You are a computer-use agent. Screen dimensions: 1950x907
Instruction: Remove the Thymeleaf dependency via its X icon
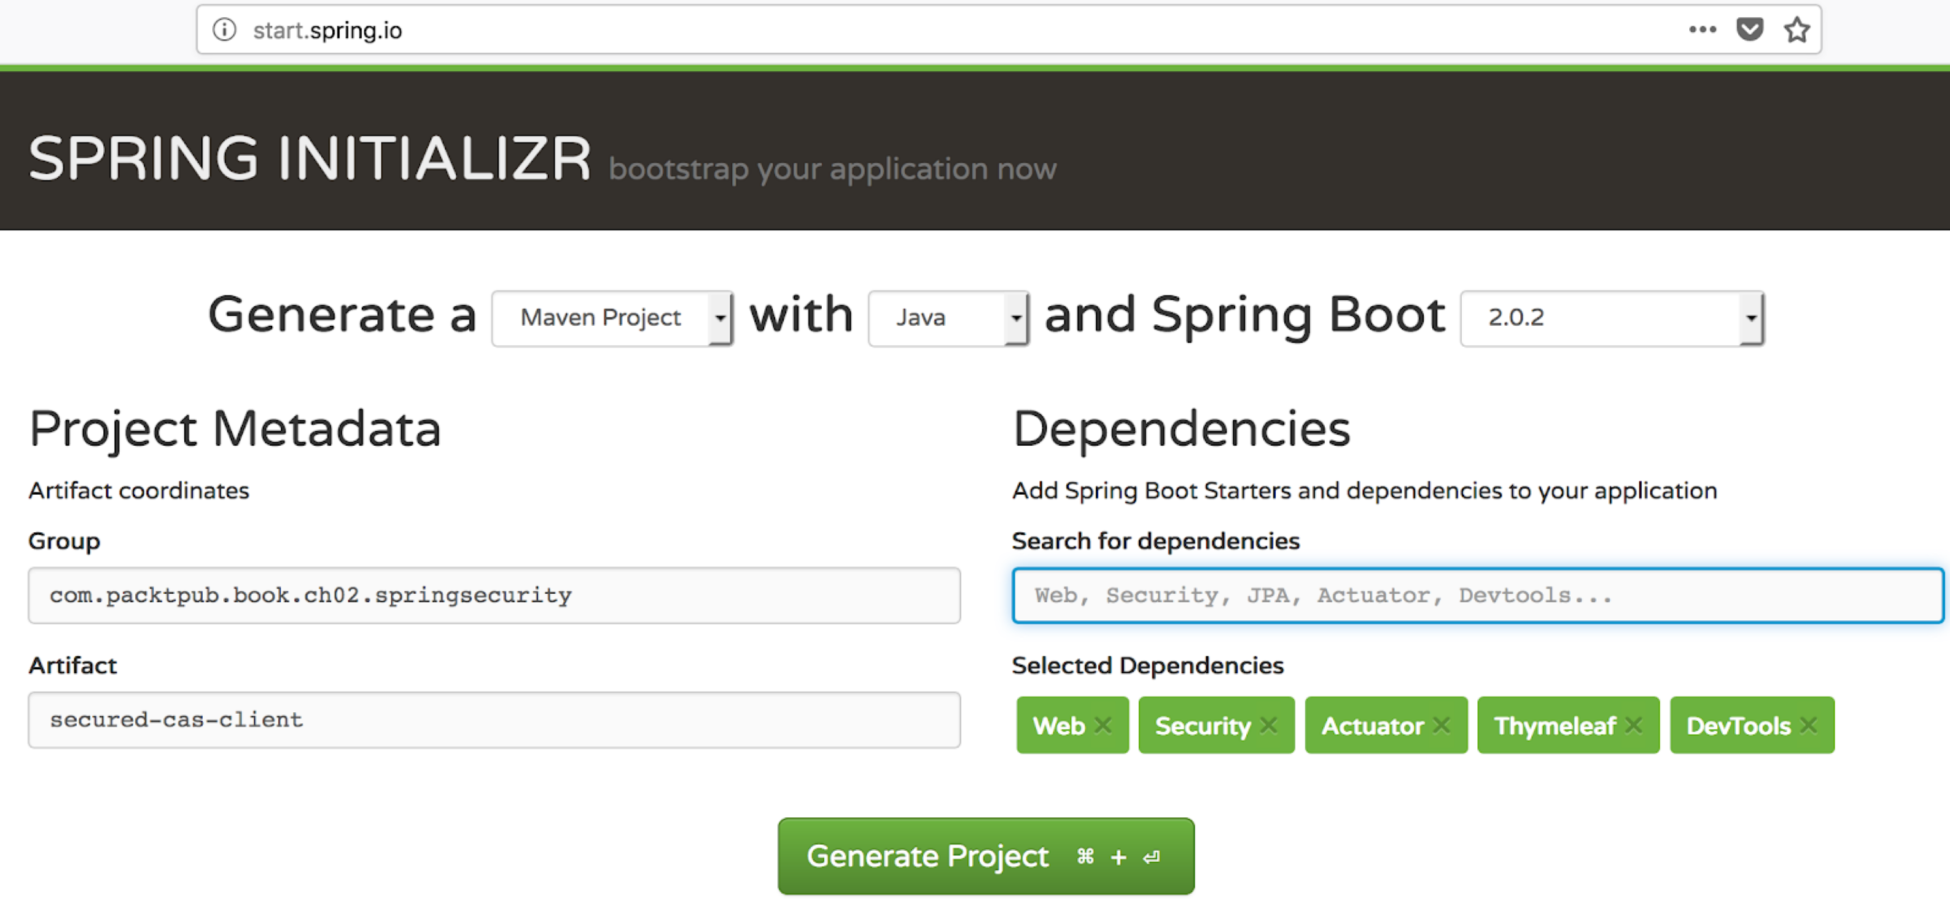1634,725
